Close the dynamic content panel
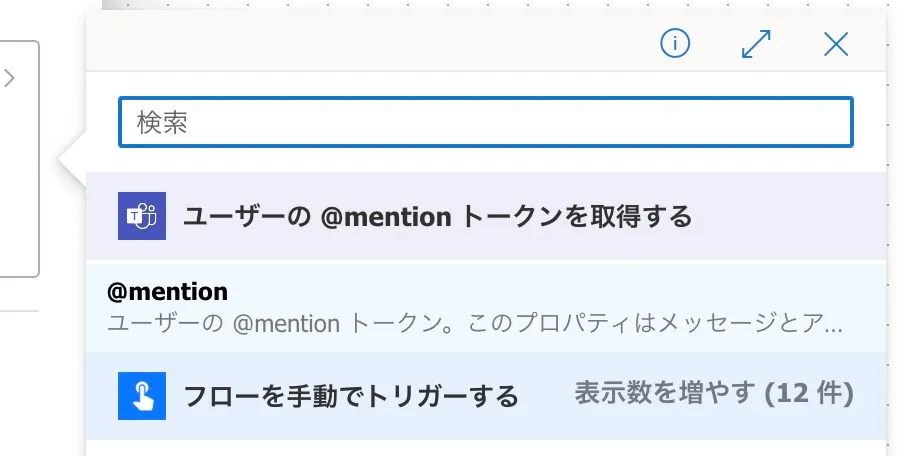Viewport: 917px width, 456px height. (835, 43)
